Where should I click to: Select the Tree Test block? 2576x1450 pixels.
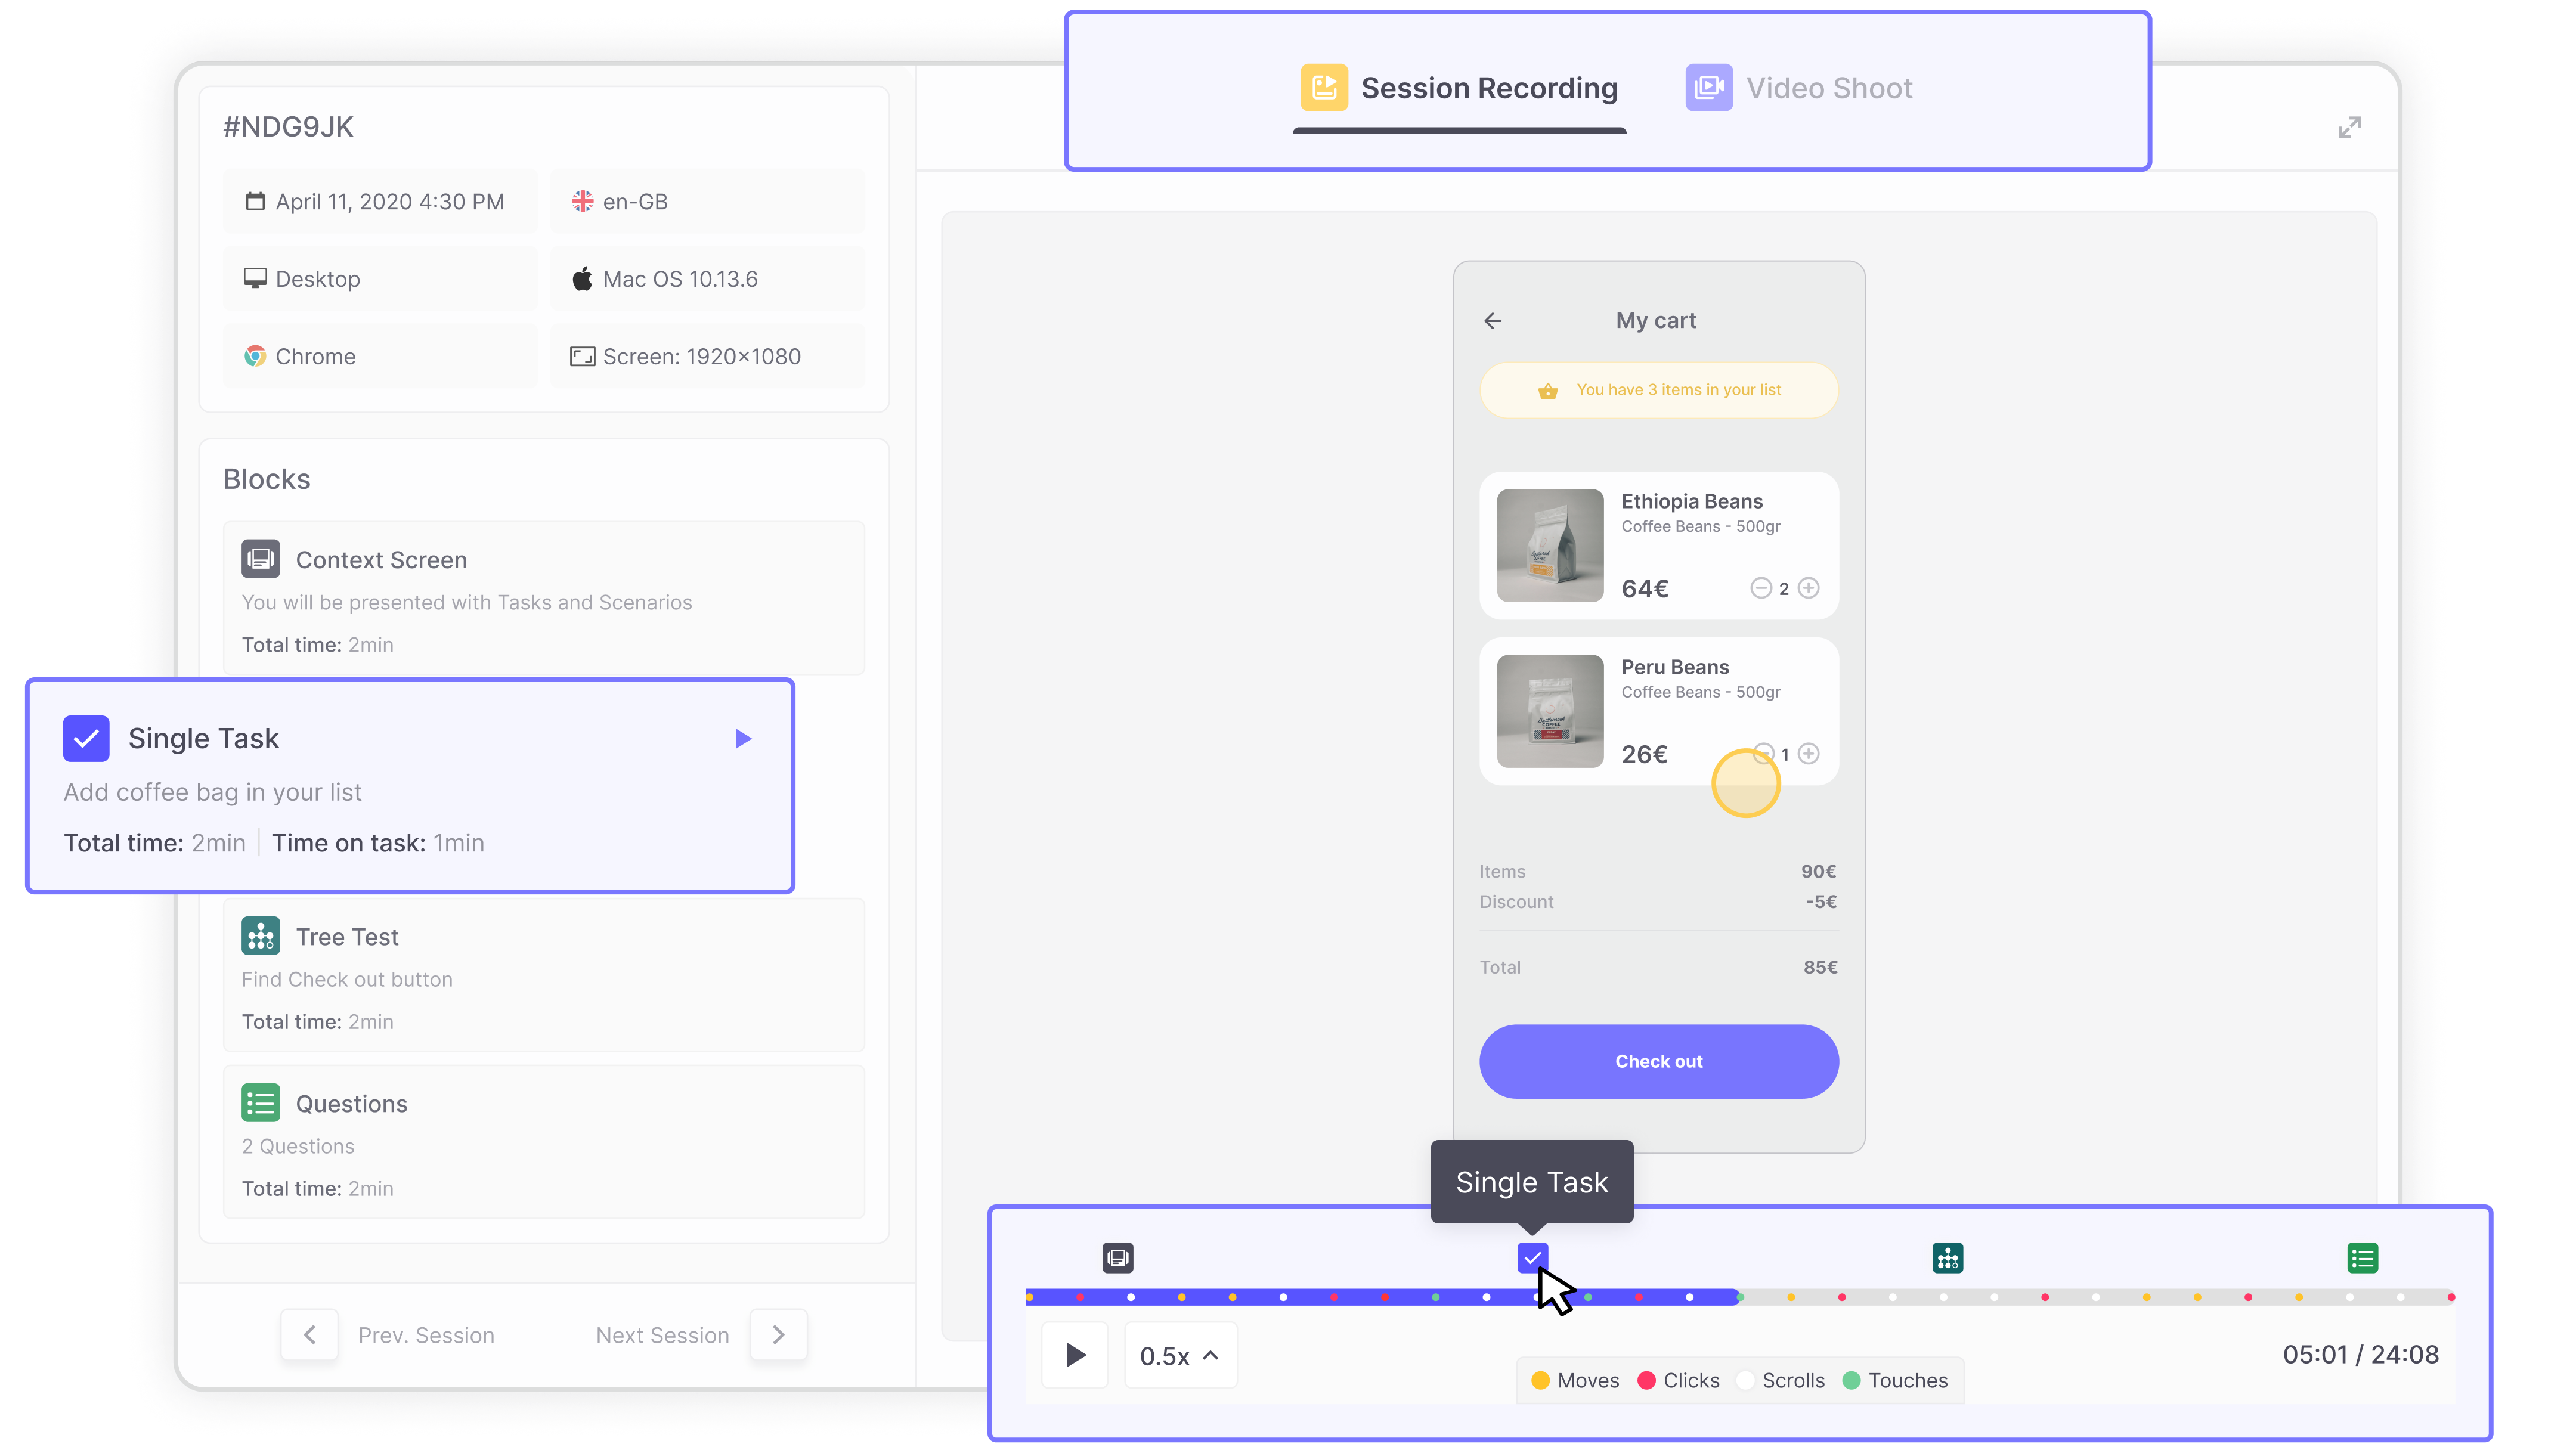pyautogui.click(x=543, y=975)
